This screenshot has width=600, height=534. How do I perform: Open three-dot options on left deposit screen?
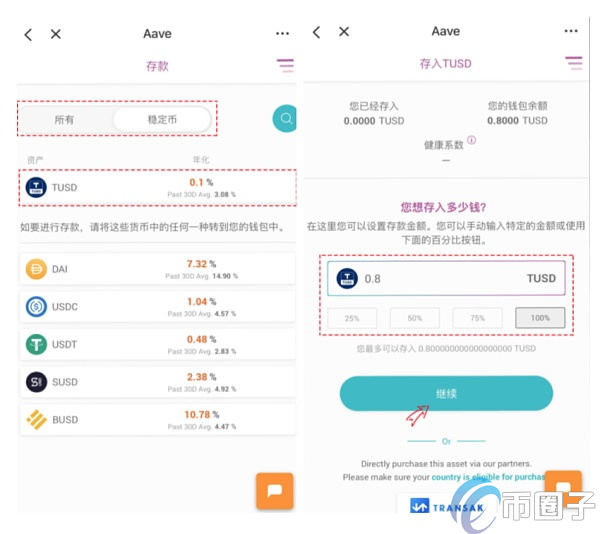click(x=282, y=34)
